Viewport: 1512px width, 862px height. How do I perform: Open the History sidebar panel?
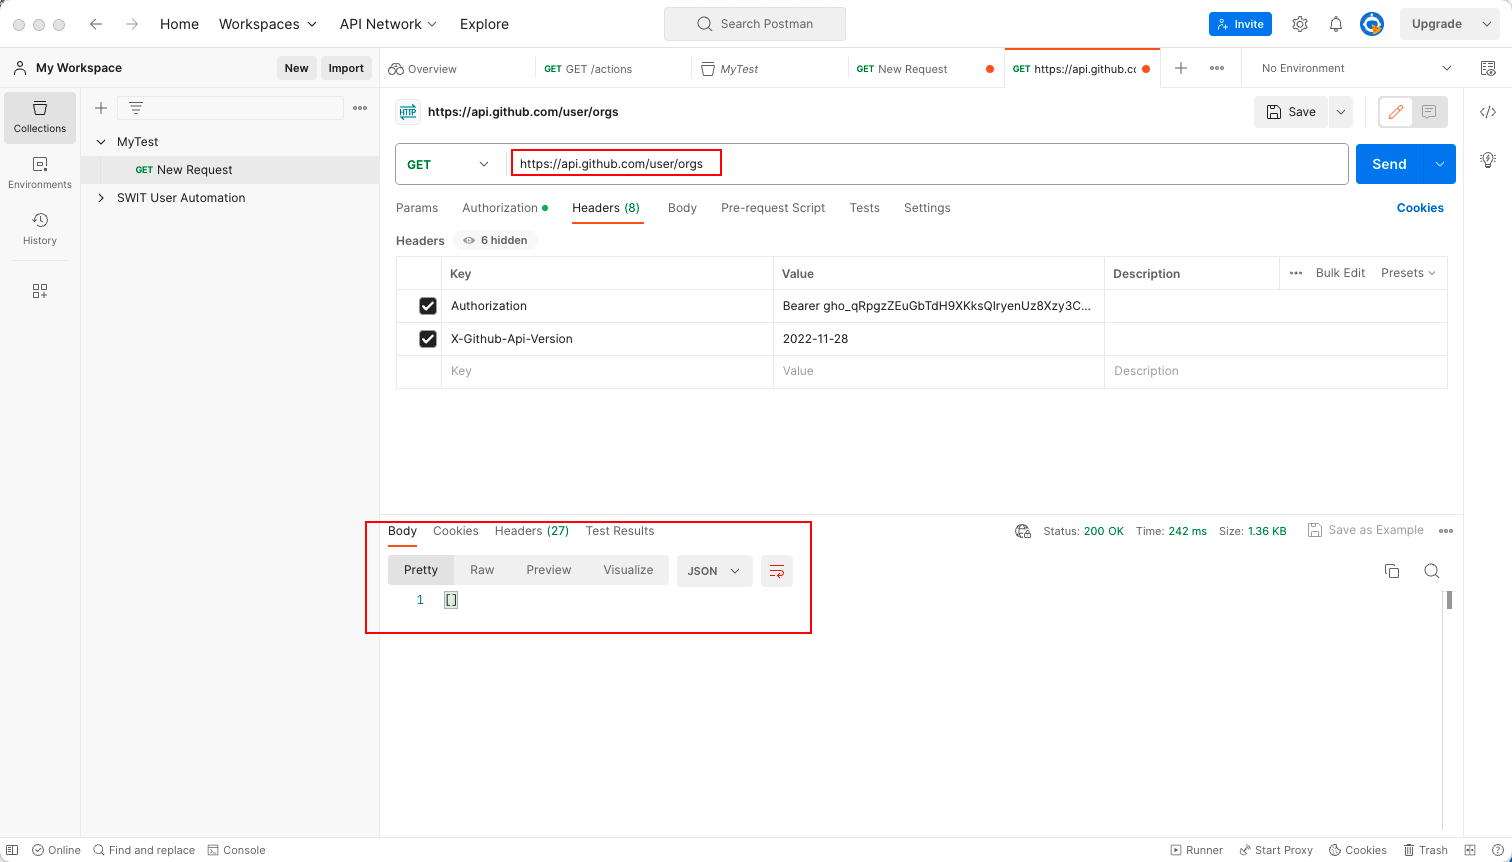40,229
